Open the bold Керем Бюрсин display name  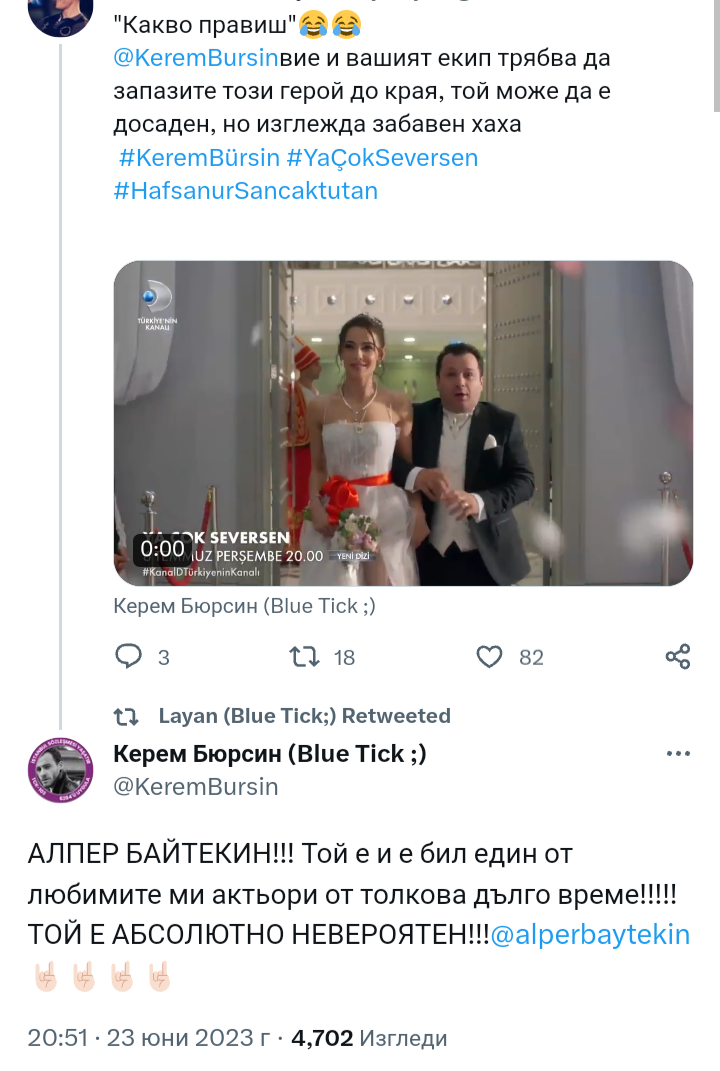(270, 754)
